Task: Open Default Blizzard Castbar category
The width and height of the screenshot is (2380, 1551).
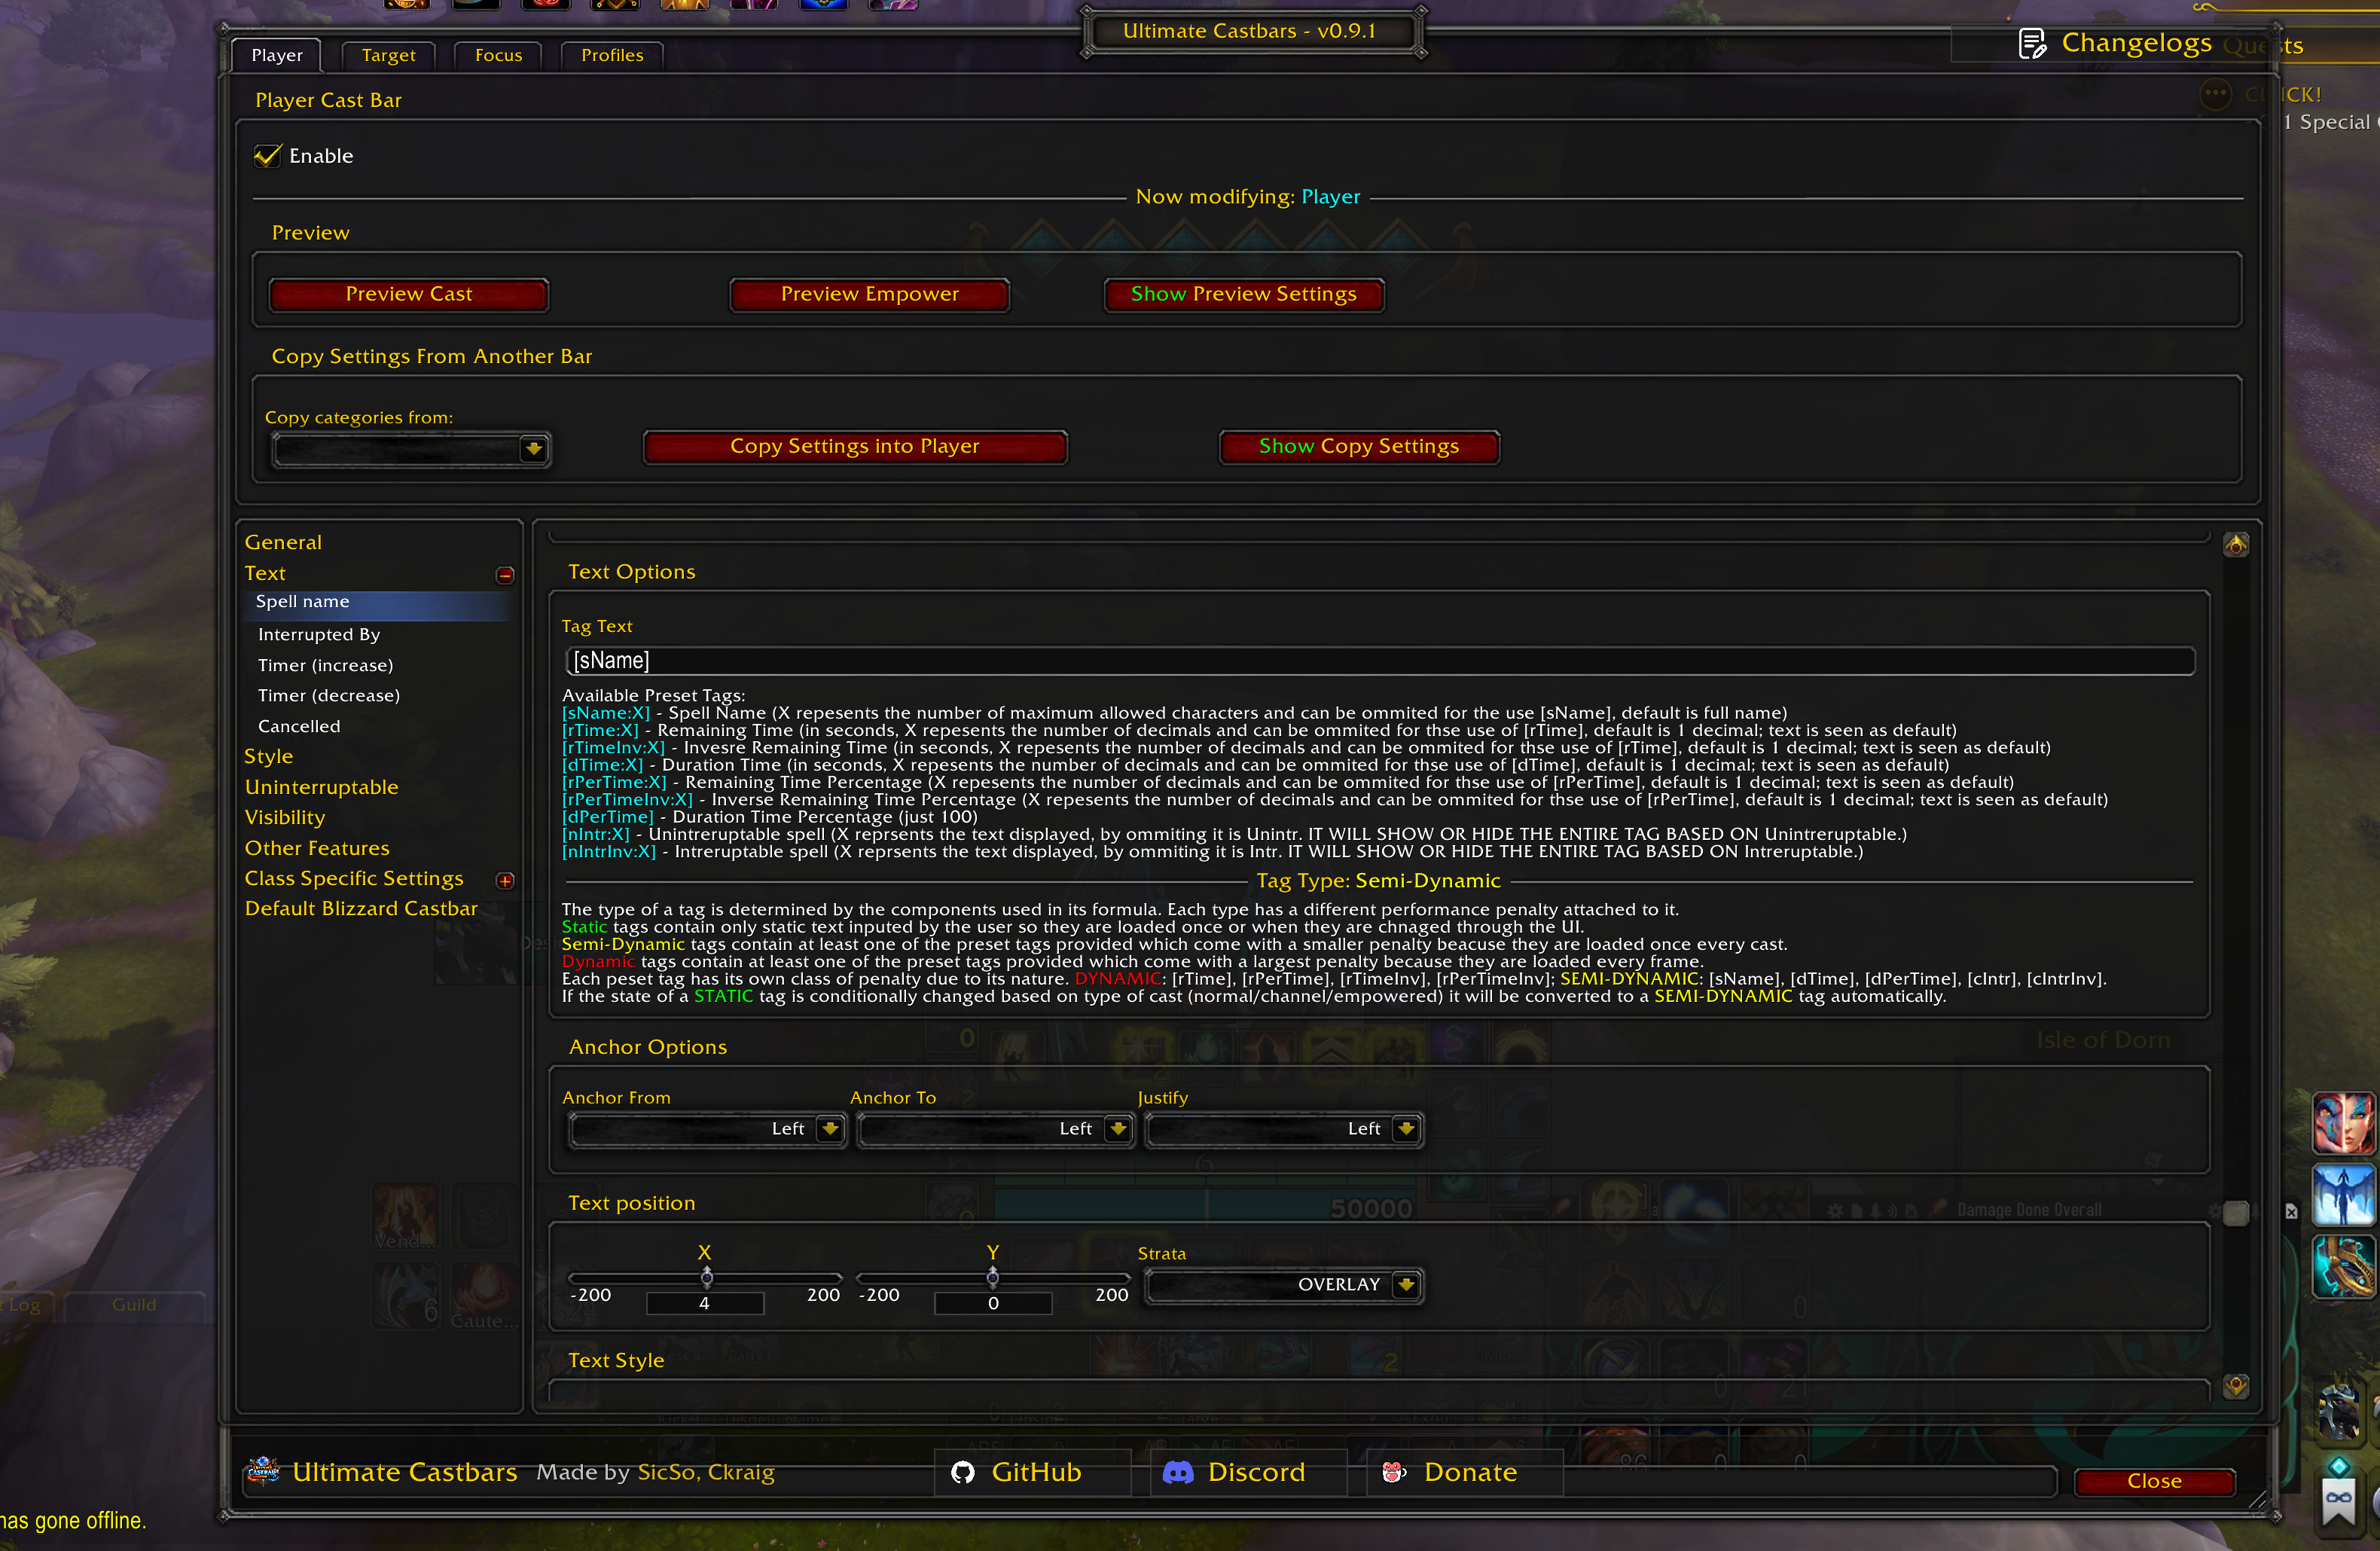Action: pos(361,909)
